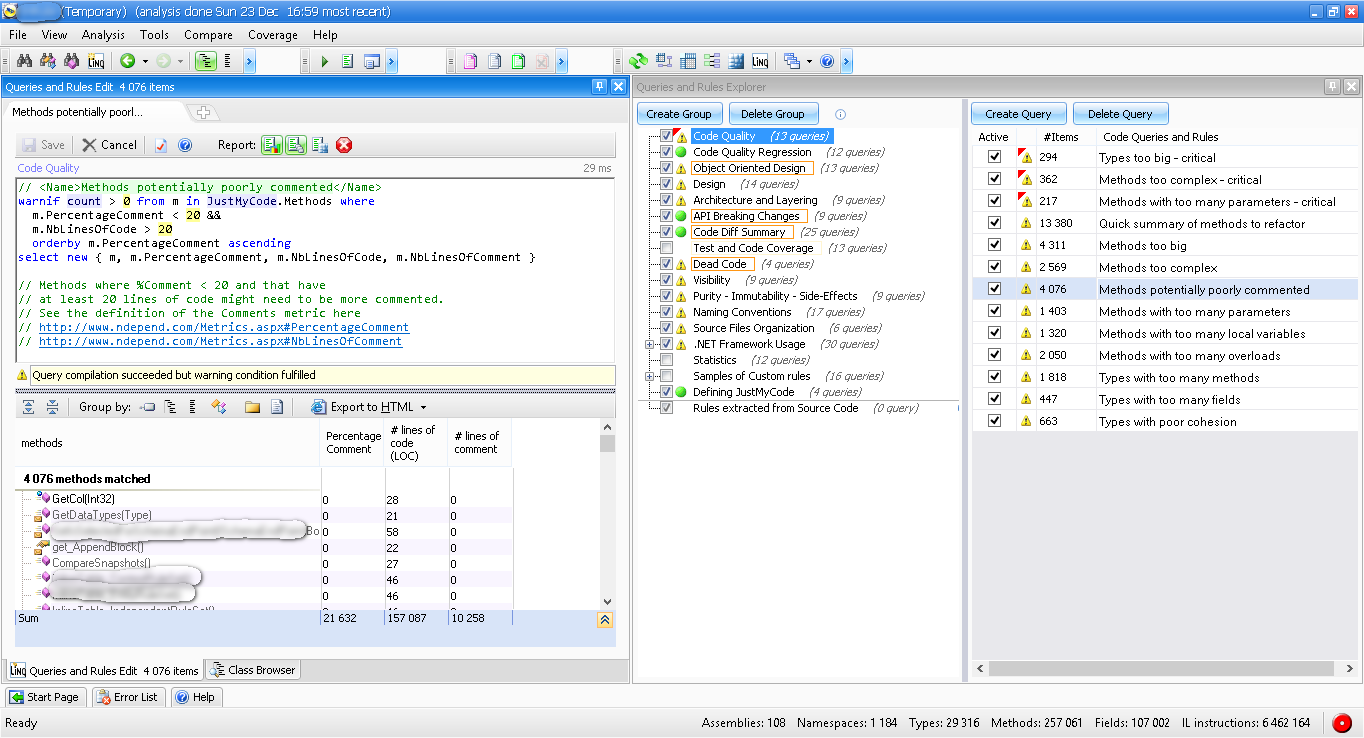Open the dependency graph toolbar icon
The width and height of the screenshot is (1364, 738).
pyautogui.click(x=664, y=62)
